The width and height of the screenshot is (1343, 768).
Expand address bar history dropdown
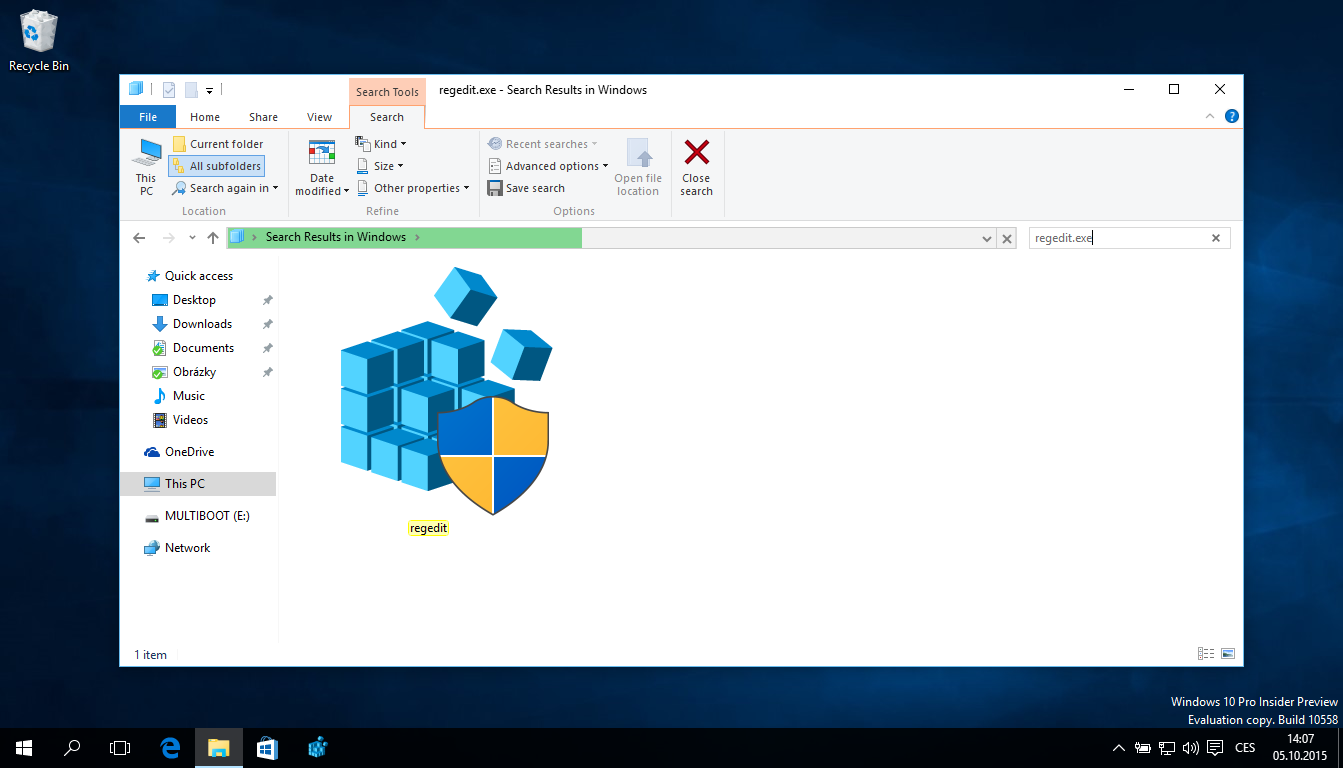(987, 238)
